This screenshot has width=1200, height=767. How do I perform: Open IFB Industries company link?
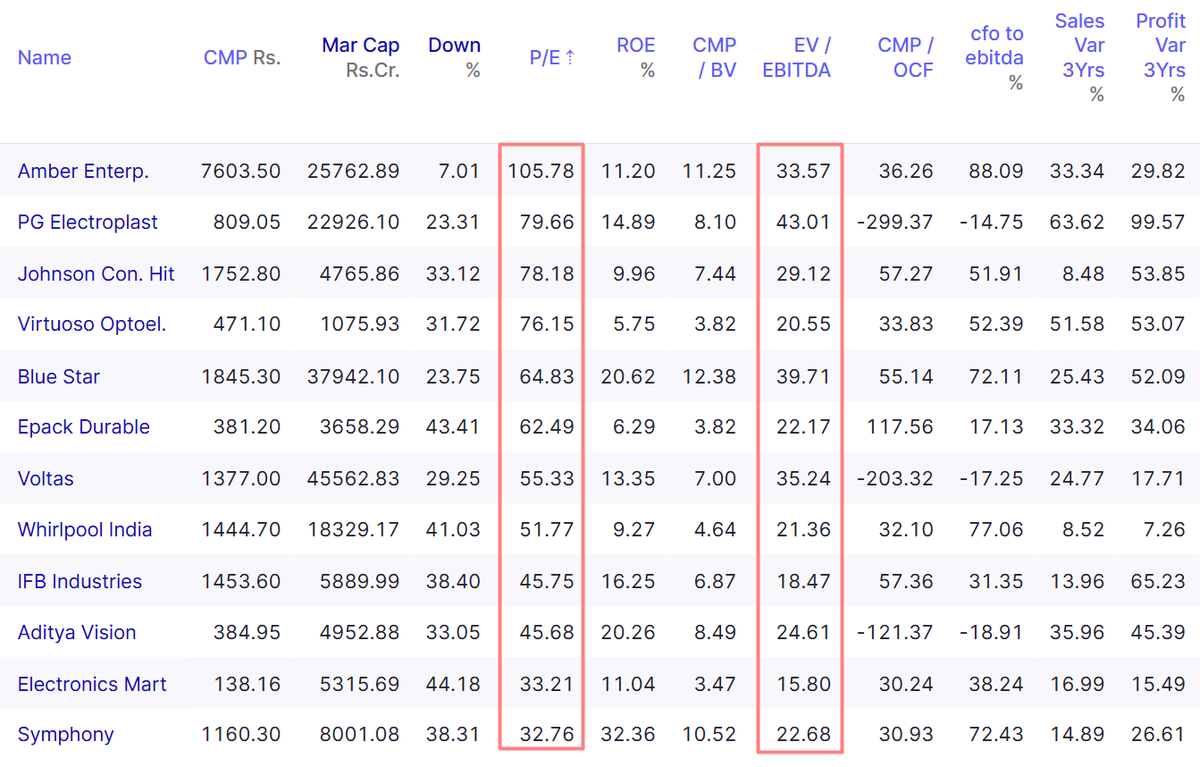pyautogui.click(x=80, y=581)
